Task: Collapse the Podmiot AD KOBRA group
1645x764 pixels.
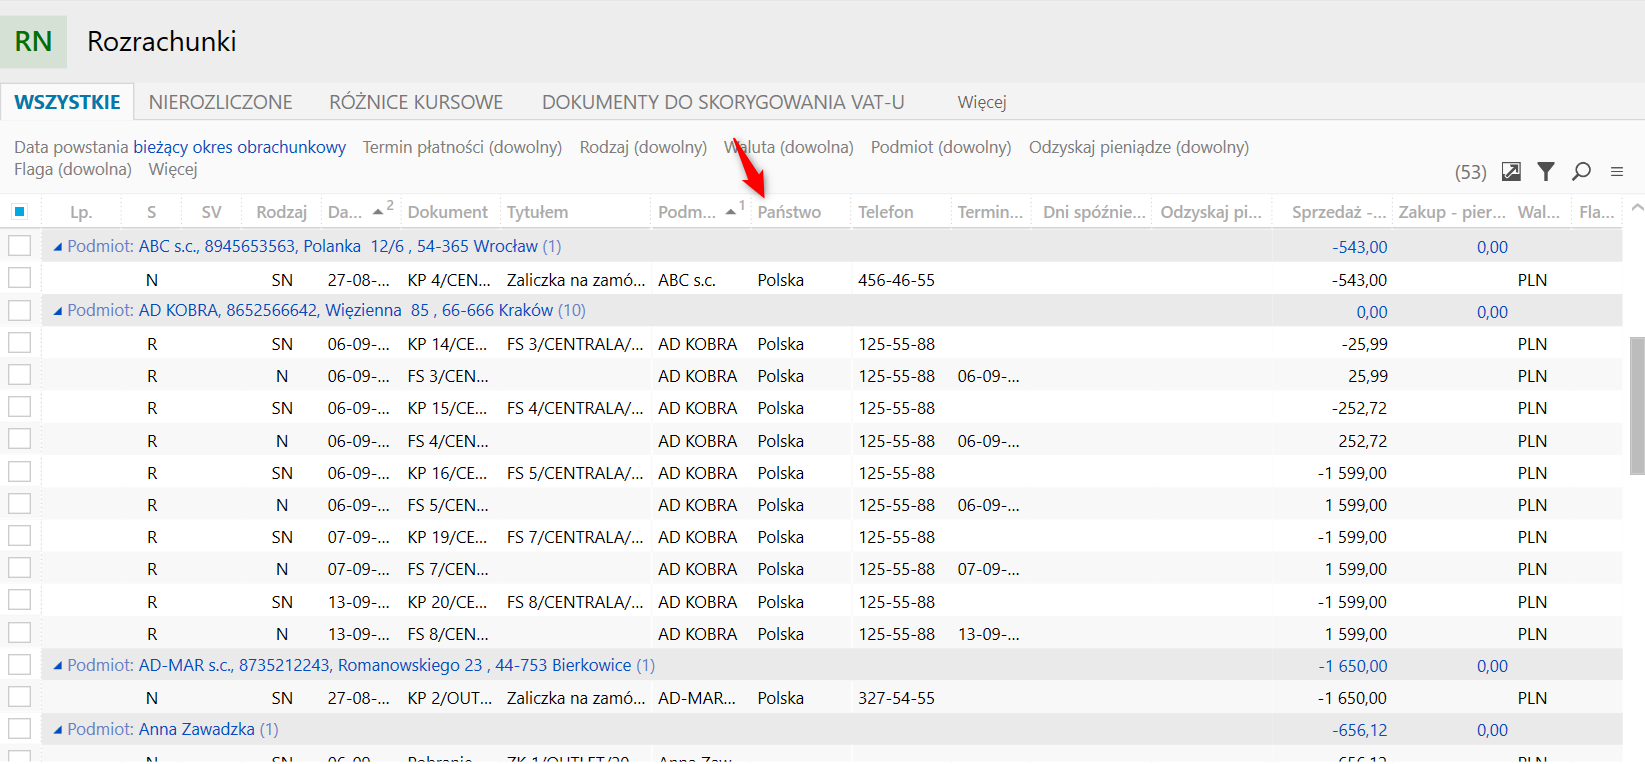Action: click(58, 311)
